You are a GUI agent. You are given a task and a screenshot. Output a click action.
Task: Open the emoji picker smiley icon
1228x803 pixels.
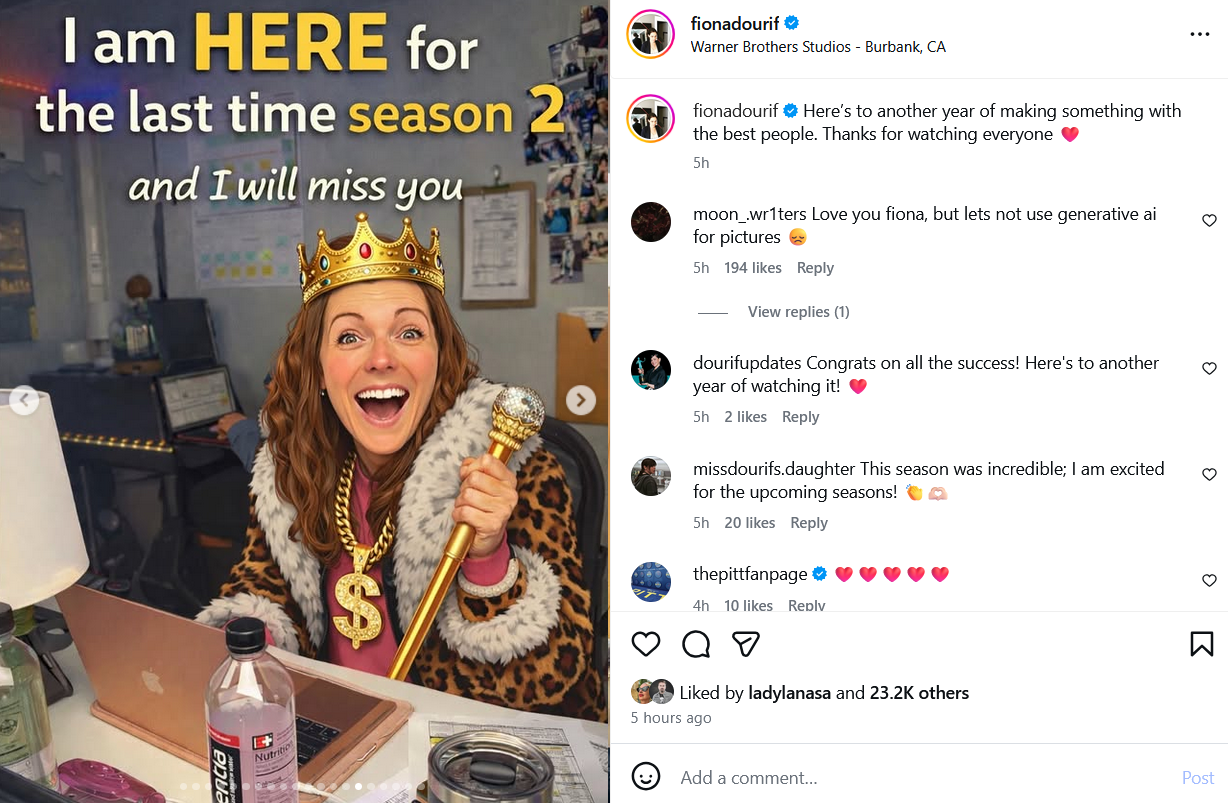(647, 777)
